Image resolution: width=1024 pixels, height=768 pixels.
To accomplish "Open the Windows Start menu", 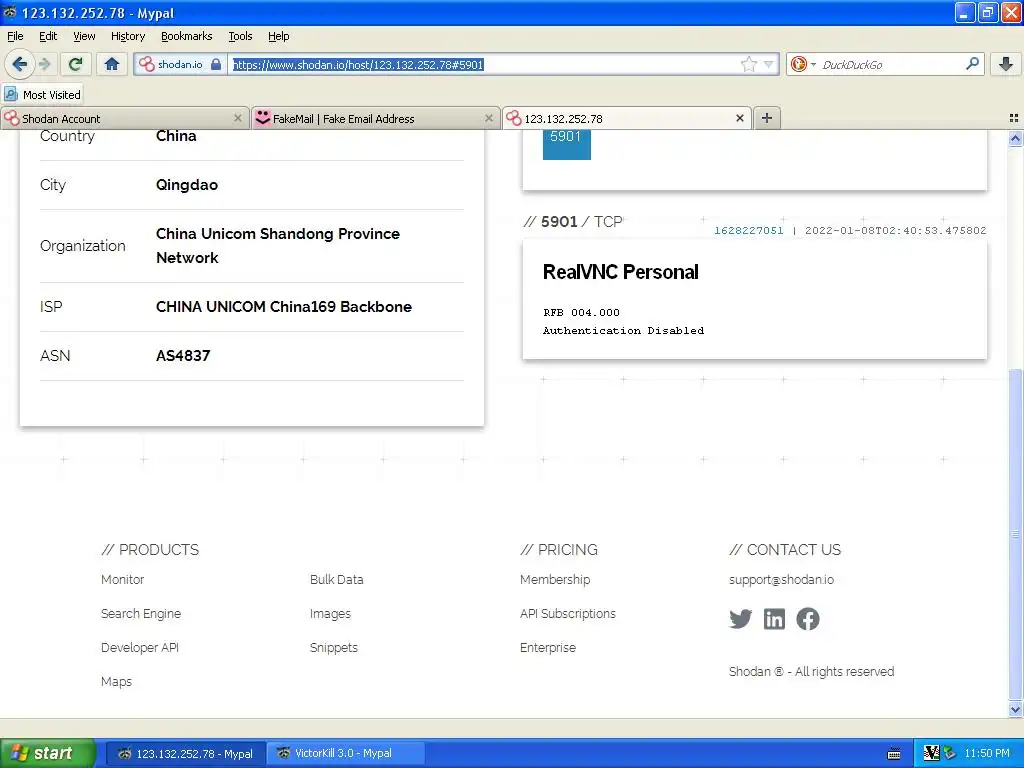I will tap(47, 753).
